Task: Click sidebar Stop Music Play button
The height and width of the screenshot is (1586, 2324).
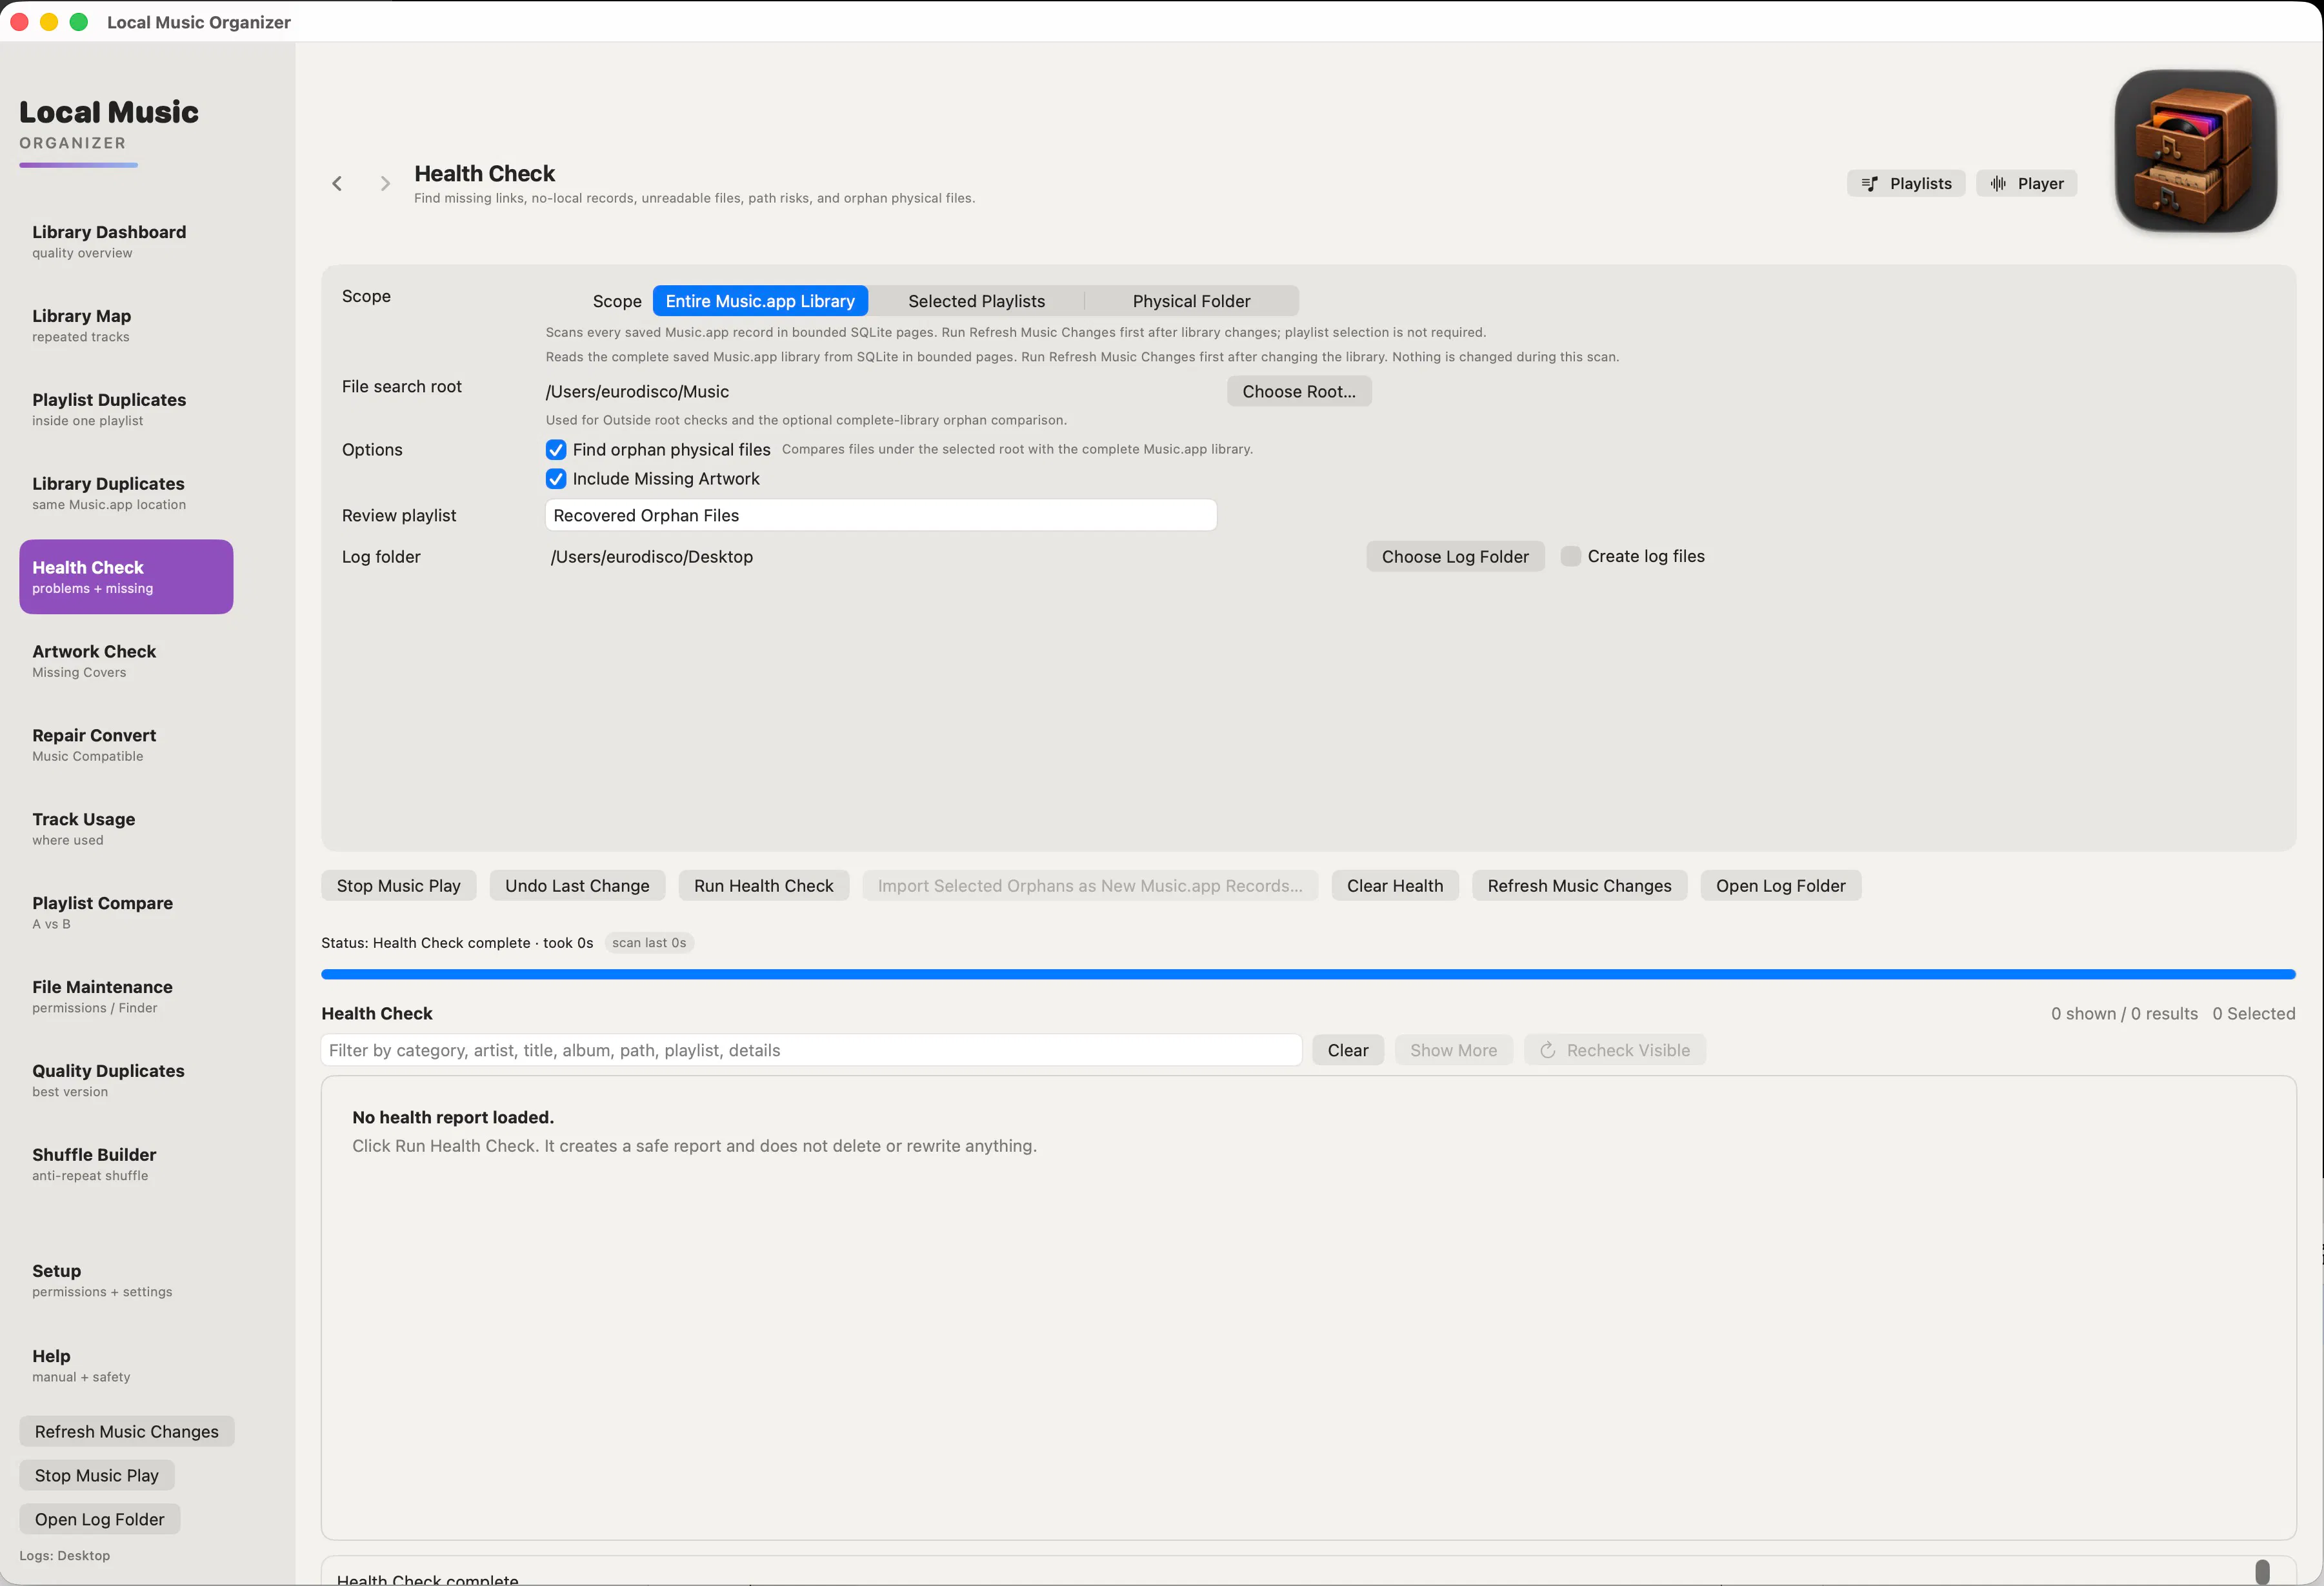Action: tap(97, 1475)
